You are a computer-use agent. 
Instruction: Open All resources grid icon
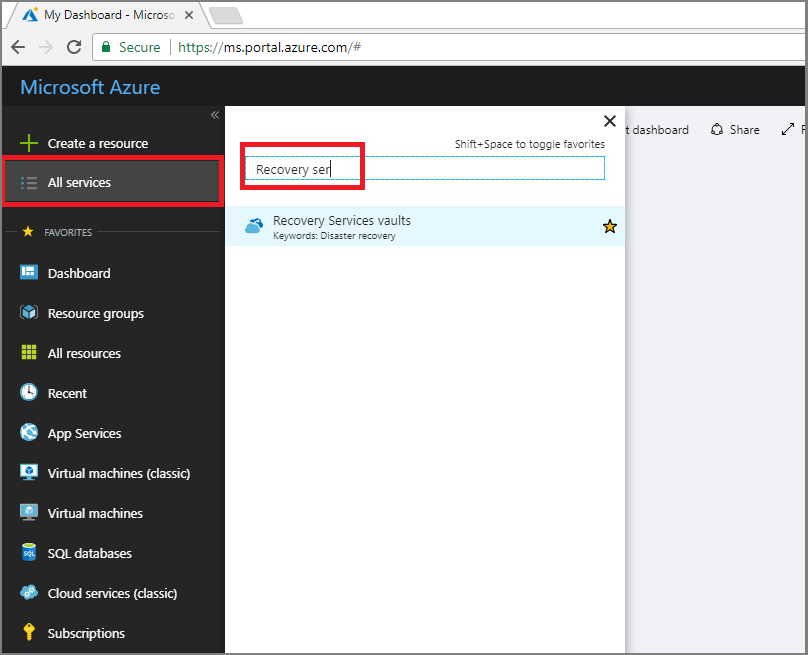click(x=30, y=353)
